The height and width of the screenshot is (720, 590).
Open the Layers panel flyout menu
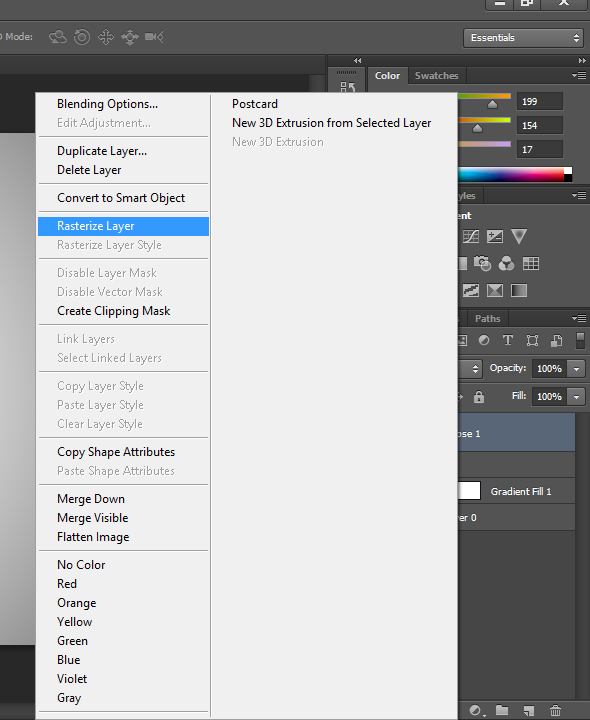coord(579,318)
